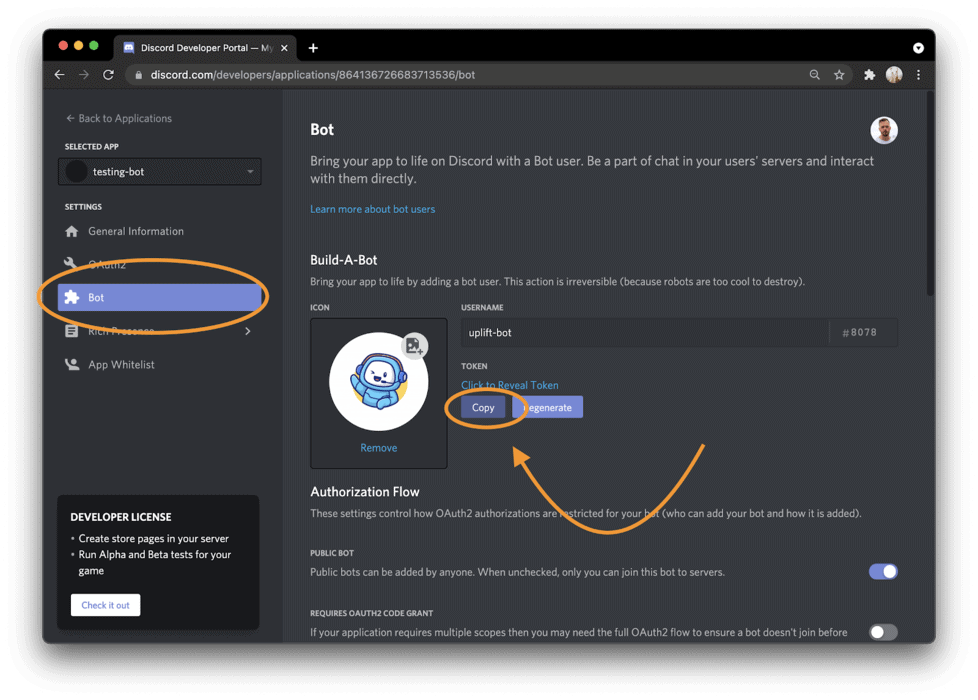Click the browser forward arrow

tap(84, 75)
